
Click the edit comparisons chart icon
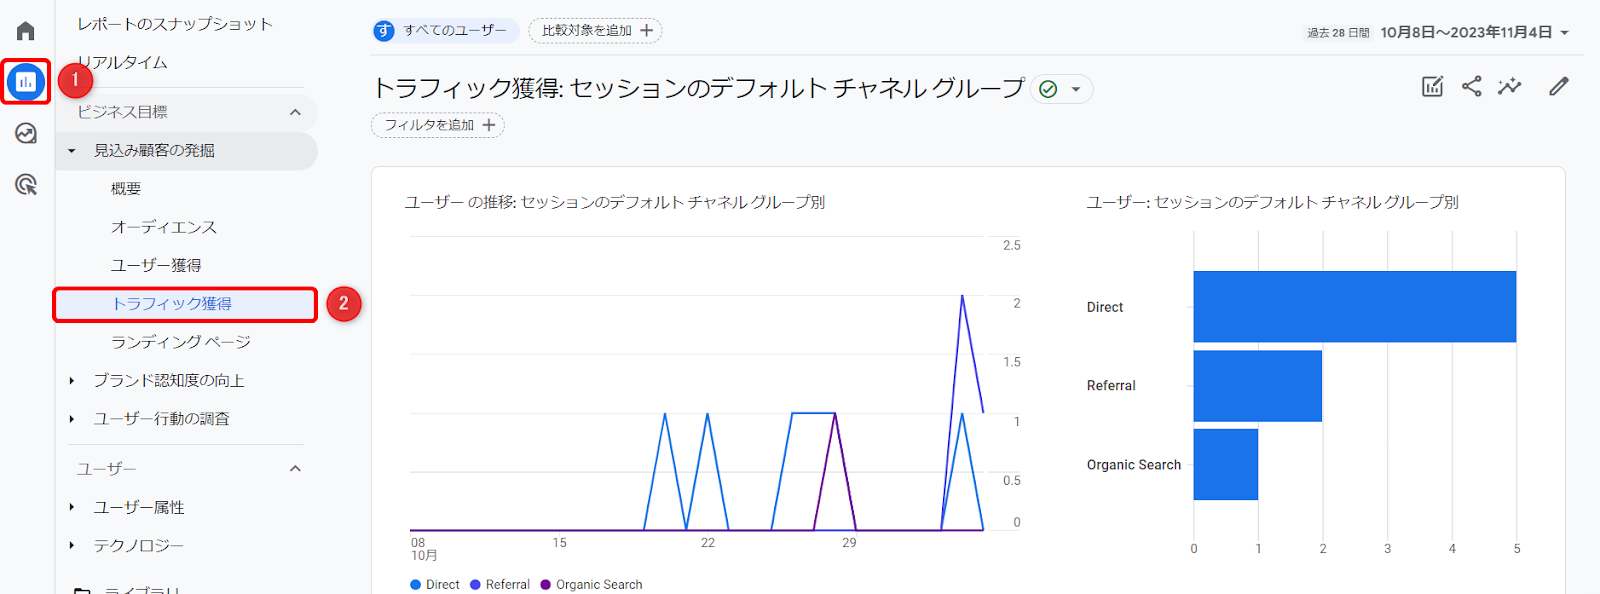click(1432, 87)
